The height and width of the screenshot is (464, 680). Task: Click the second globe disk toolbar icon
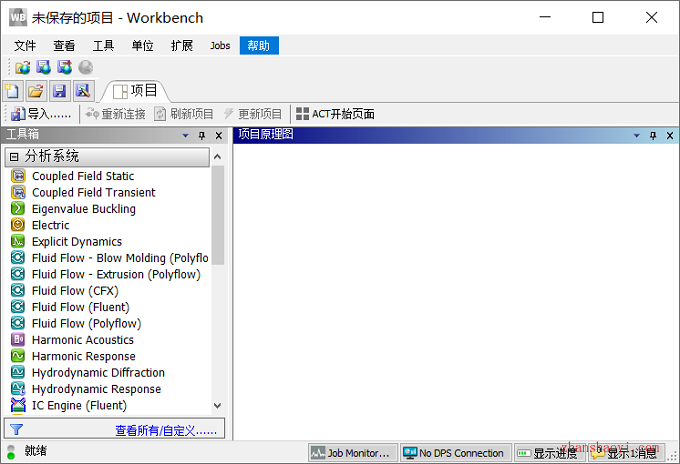tap(43, 68)
